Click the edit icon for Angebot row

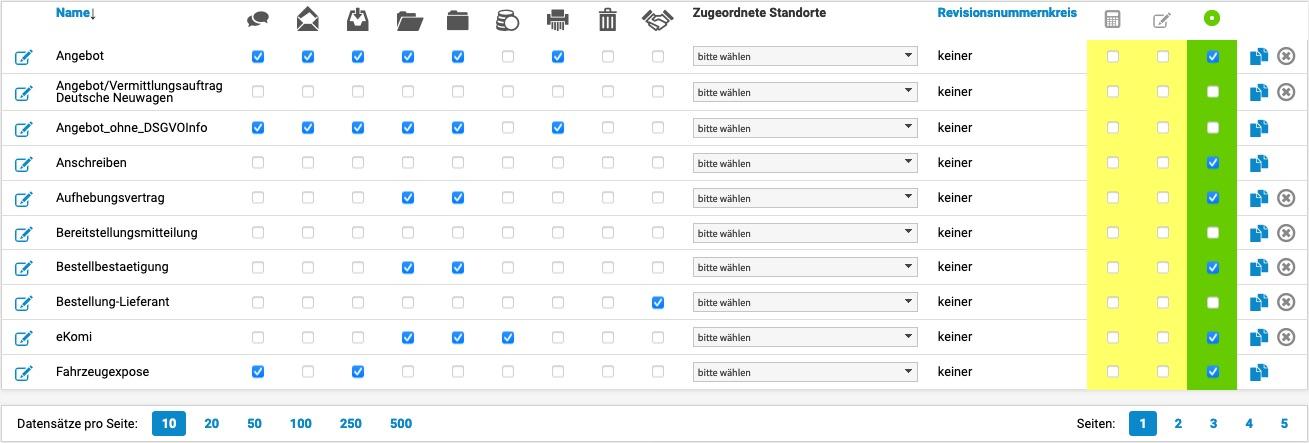click(x=24, y=57)
